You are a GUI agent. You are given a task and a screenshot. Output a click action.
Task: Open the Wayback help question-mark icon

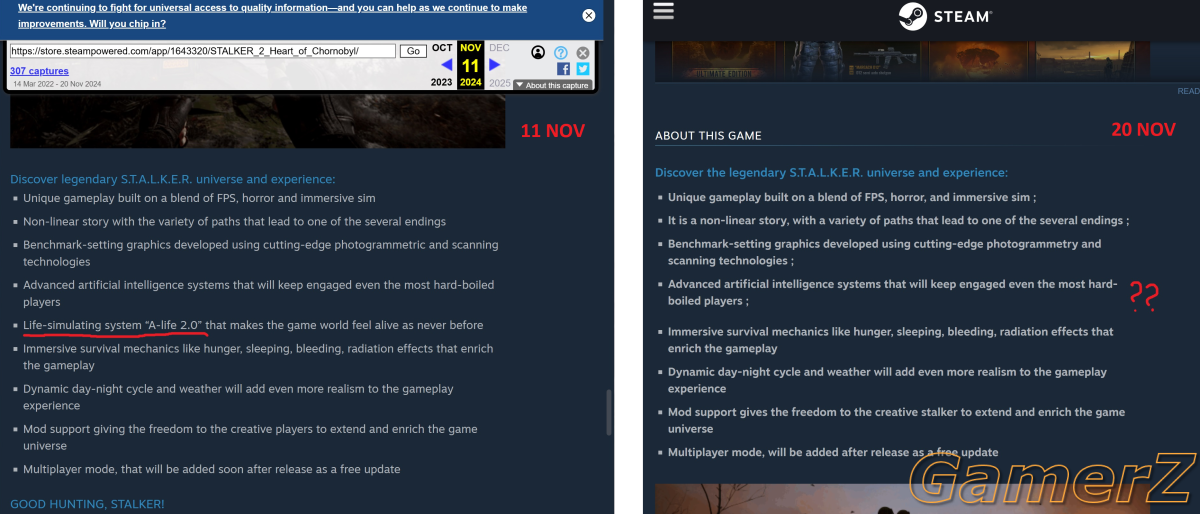[561, 52]
